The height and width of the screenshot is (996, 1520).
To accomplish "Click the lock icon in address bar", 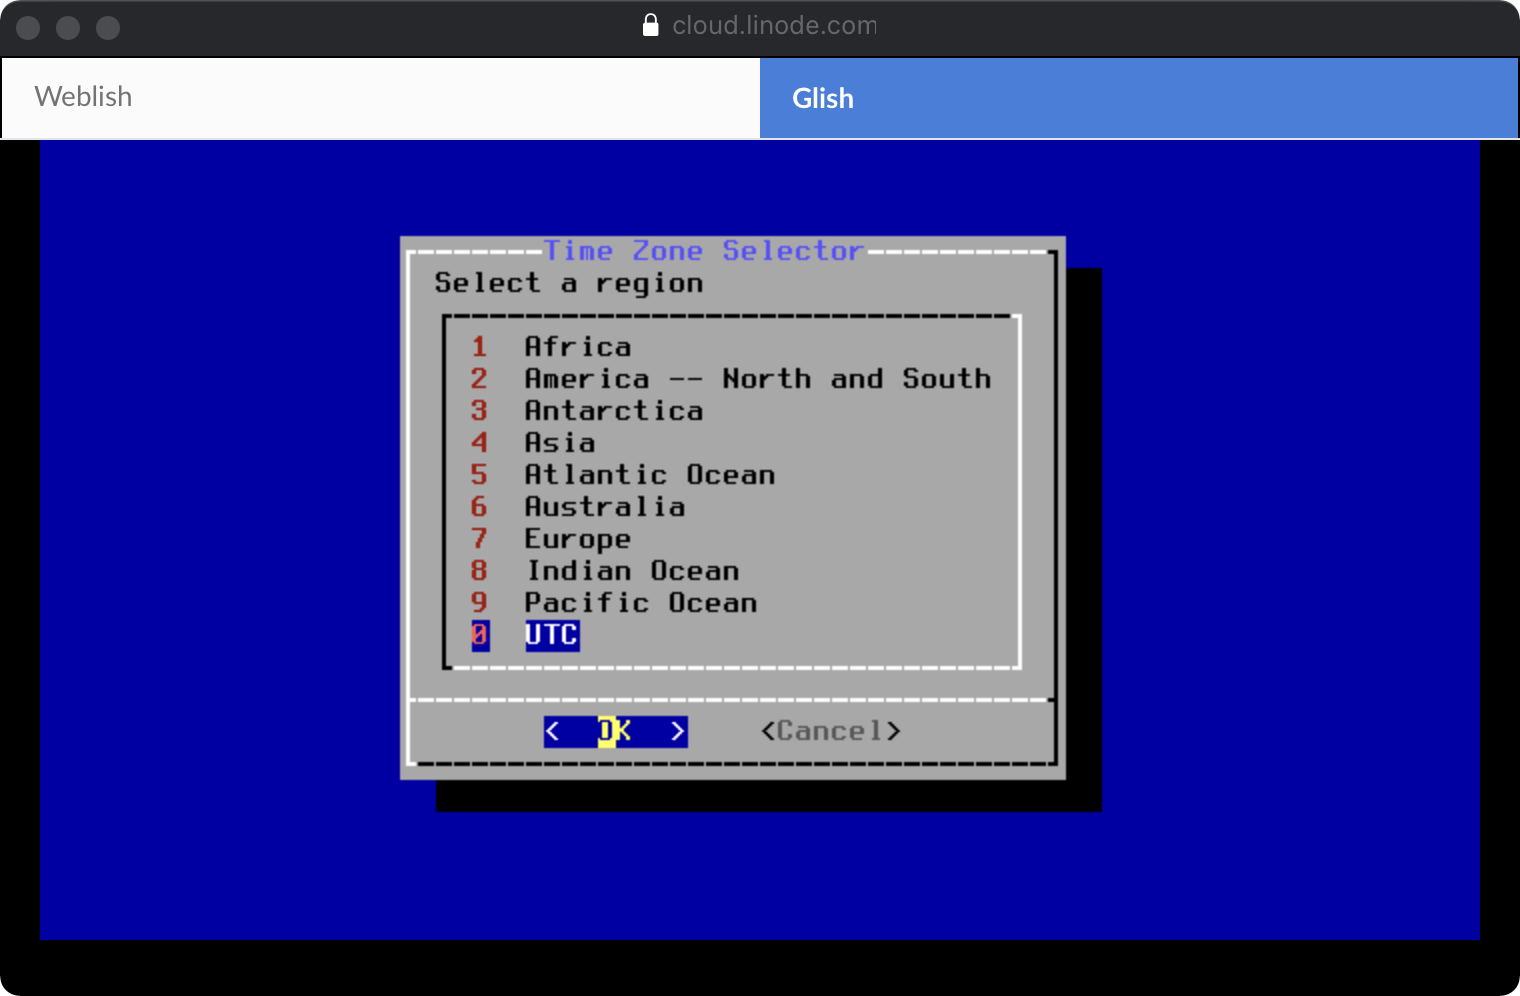I will (x=651, y=26).
